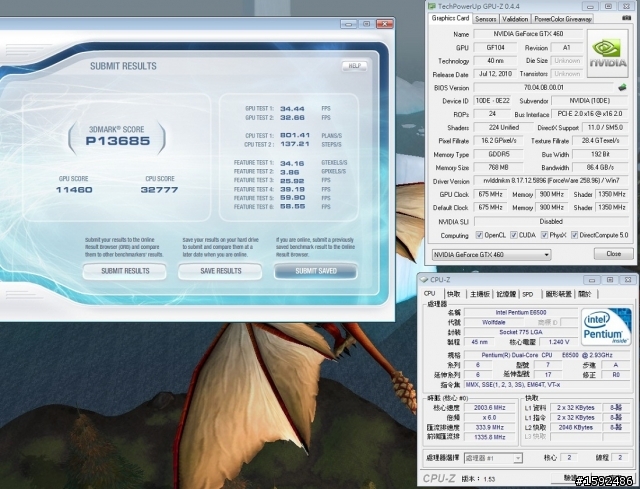Viewport: 640px width, 489px height.
Task: Click the Close button in GPU-Z
Action: click(x=613, y=254)
